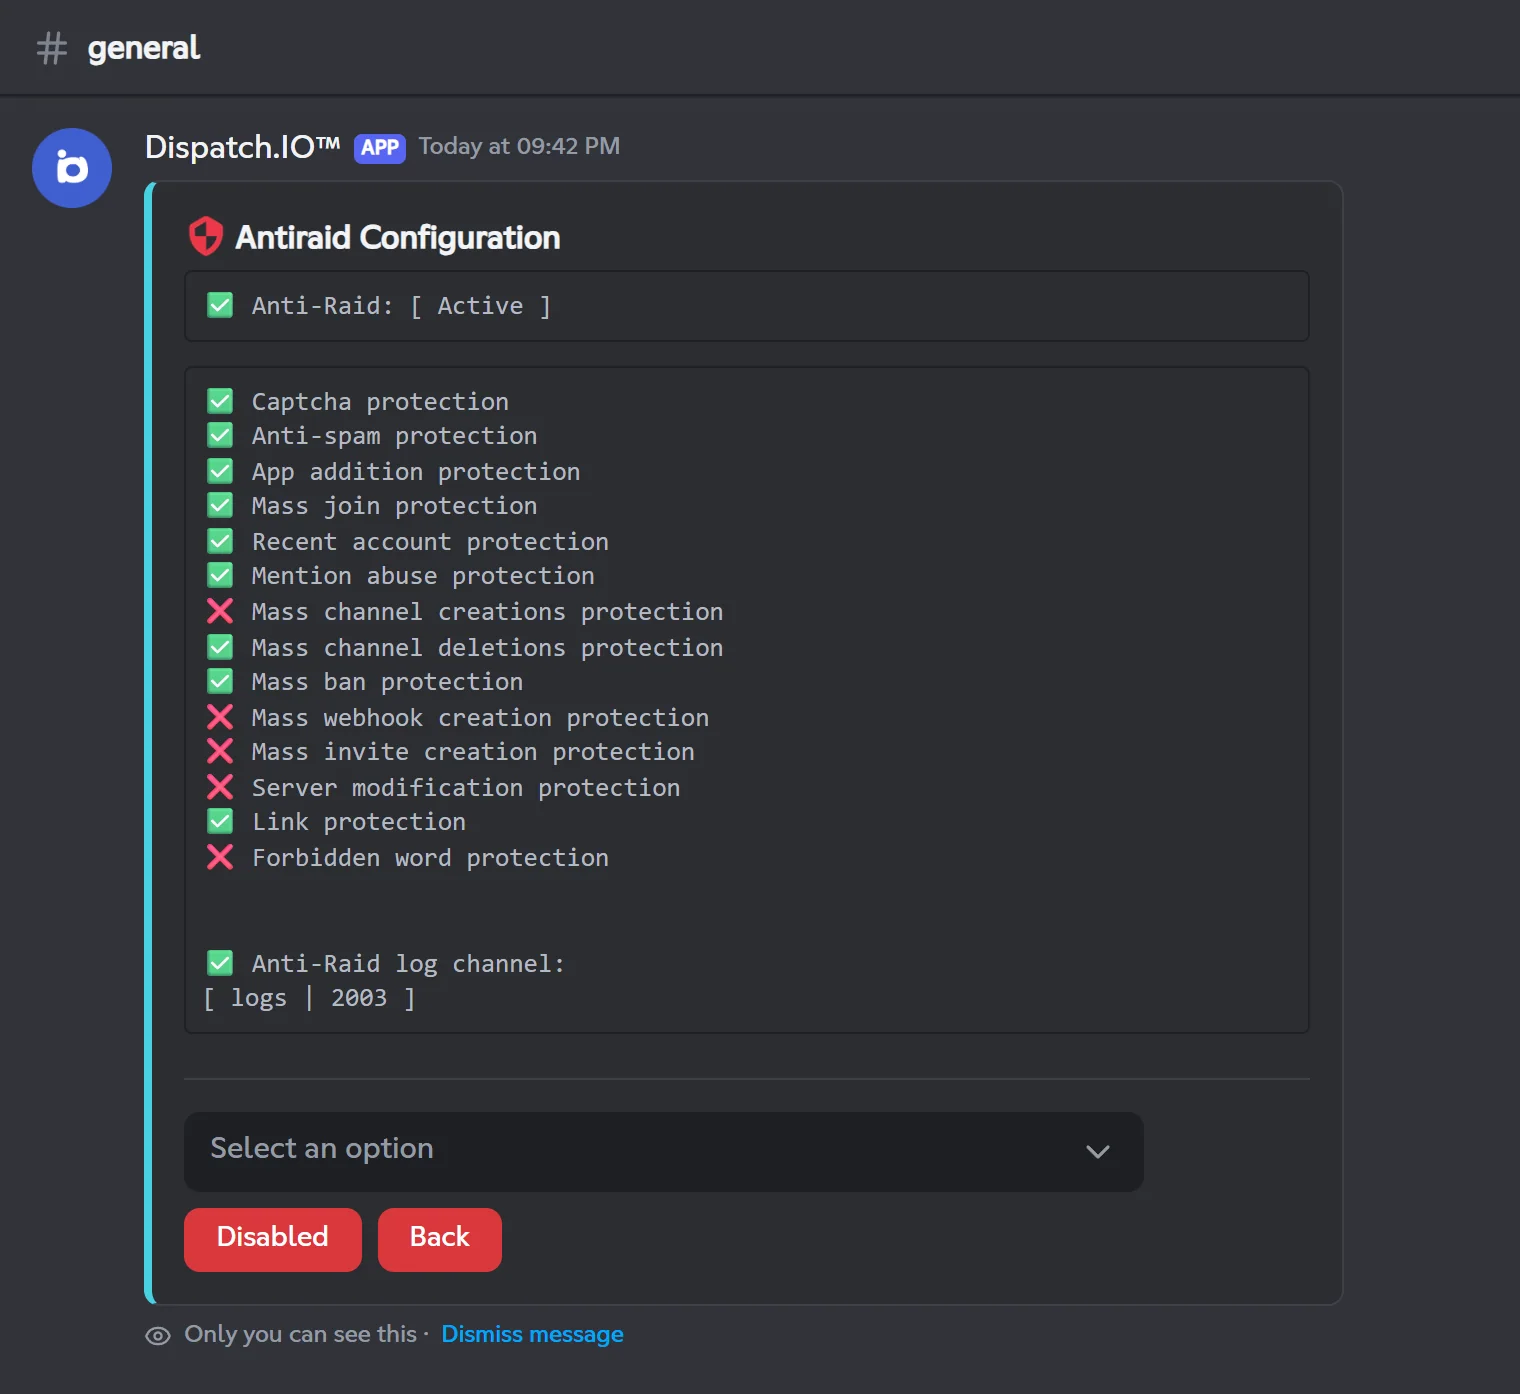This screenshot has height=1394, width=1520.
Task: Click the green check beside App addition protection
Action: tap(220, 471)
